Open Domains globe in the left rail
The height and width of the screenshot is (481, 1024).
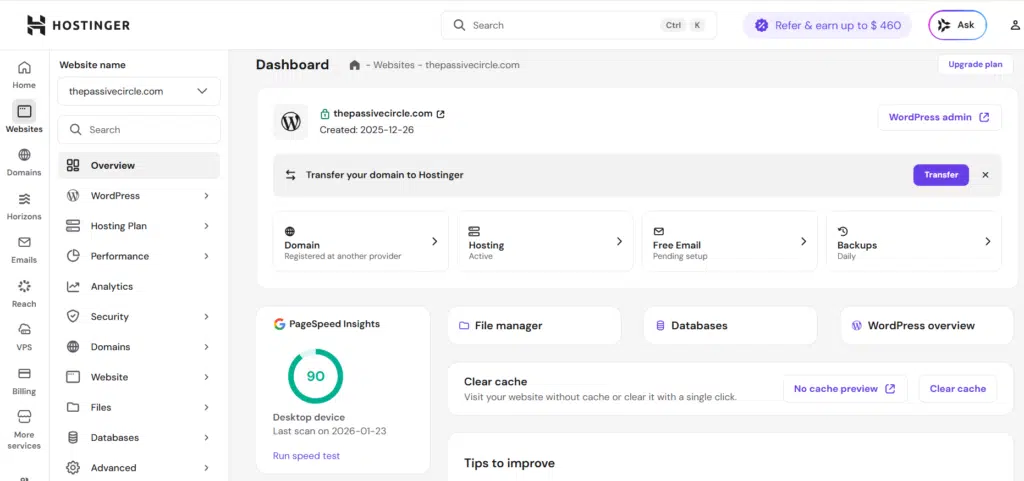tap(24, 162)
